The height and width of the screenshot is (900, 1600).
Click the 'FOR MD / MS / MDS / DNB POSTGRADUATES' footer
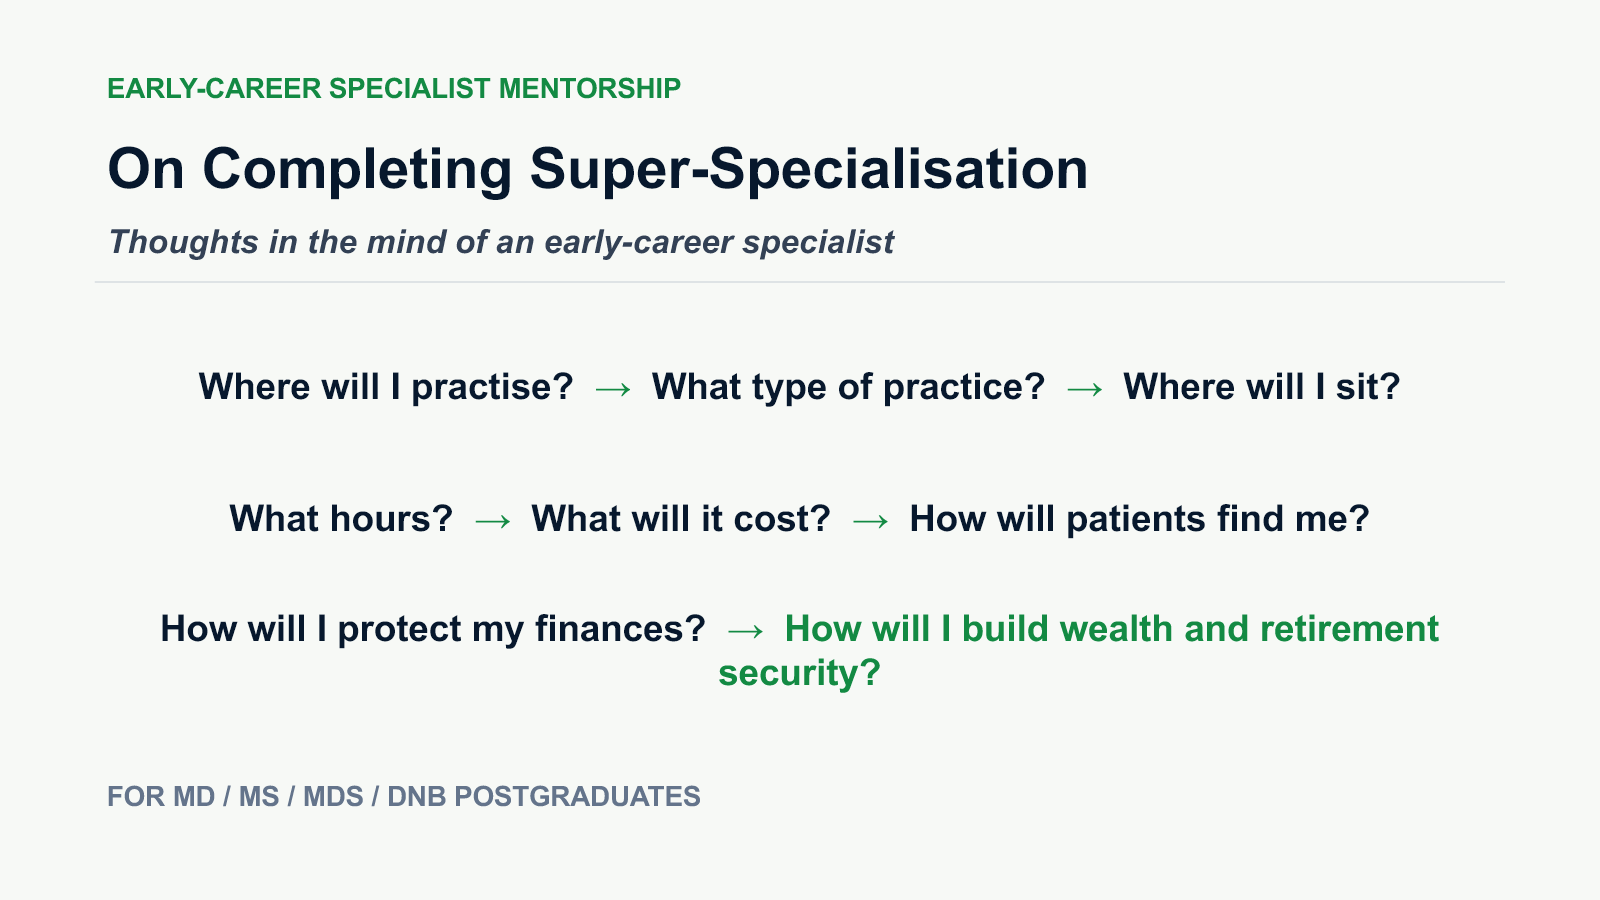coord(404,797)
